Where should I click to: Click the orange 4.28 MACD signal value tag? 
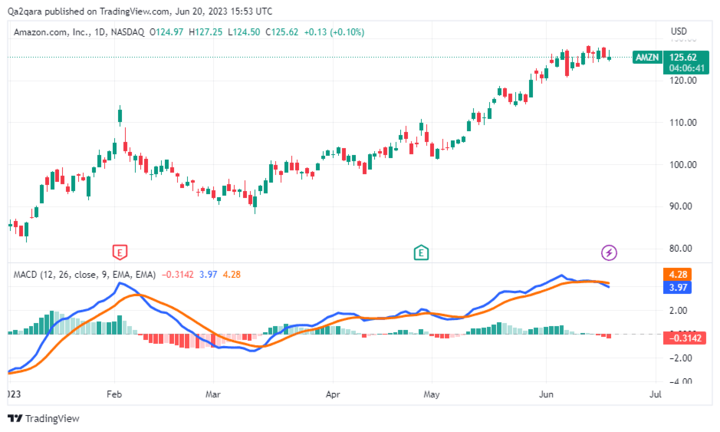[677, 275]
